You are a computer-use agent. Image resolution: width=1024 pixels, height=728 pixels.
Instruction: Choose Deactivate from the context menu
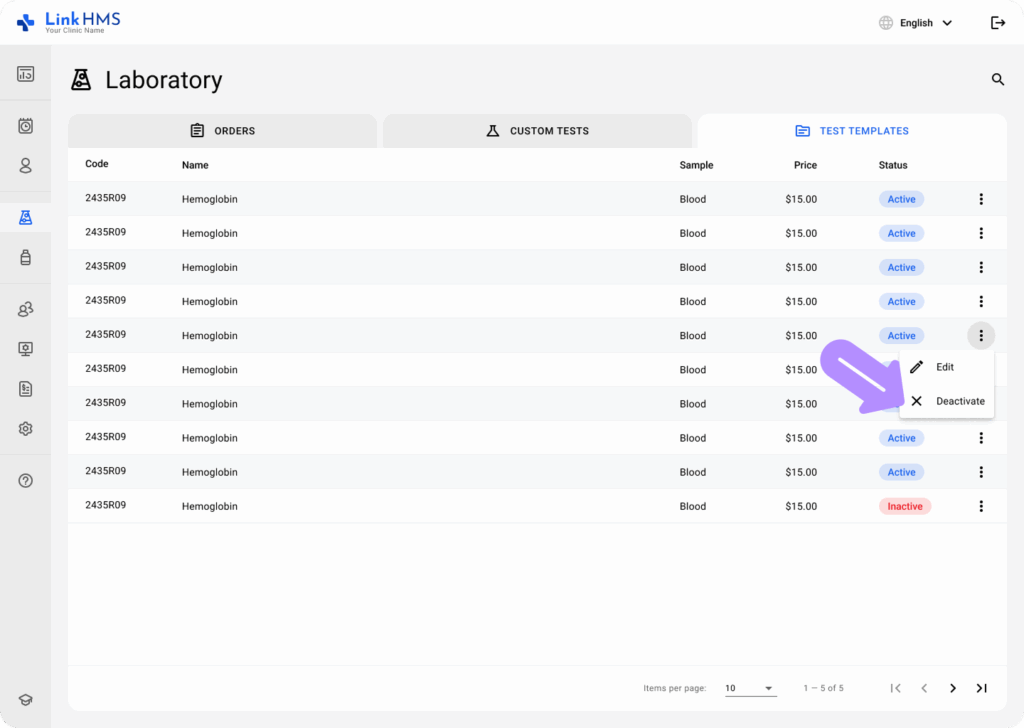tap(946, 401)
